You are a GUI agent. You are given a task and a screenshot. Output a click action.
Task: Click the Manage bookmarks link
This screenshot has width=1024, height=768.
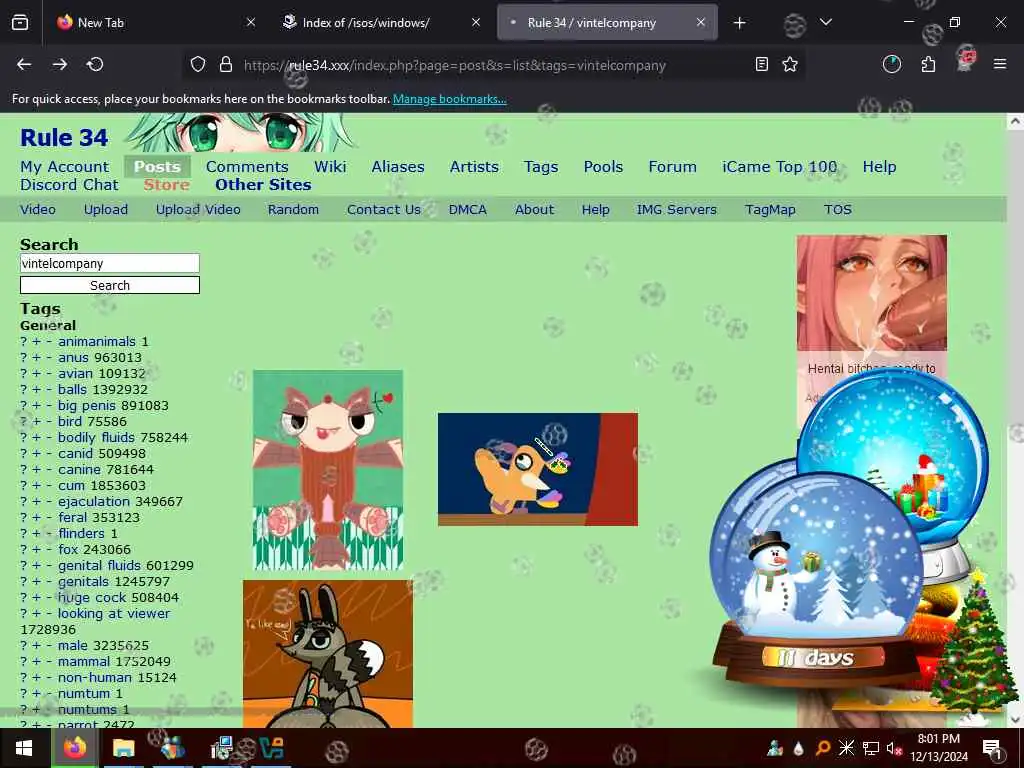pos(449,99)
